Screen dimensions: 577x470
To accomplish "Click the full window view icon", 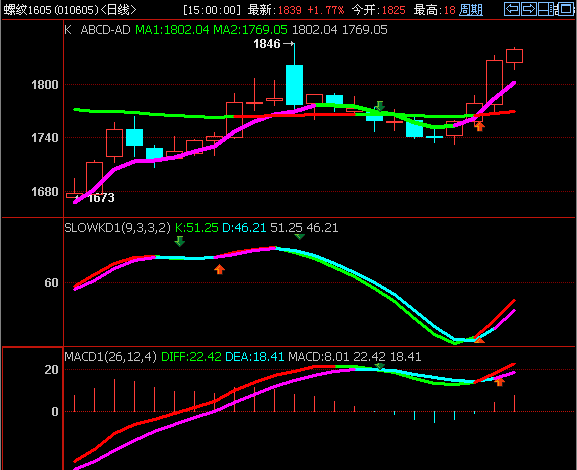I will click(x=566, y=9).
